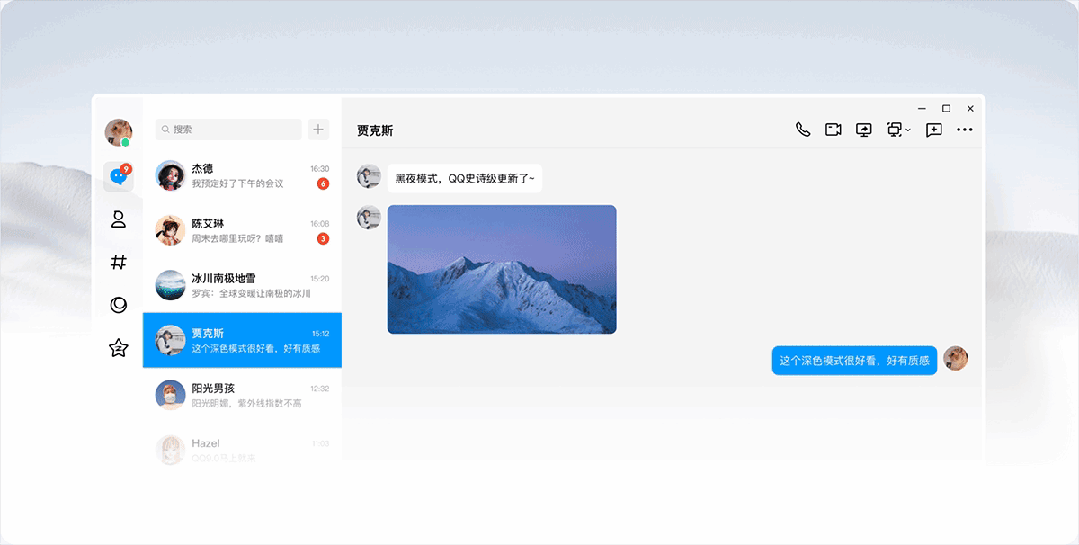Screen dimensions: 1079x545
Task: Click 阳光男孩's avatar in chat list
Action: click(x=170, y=396)
